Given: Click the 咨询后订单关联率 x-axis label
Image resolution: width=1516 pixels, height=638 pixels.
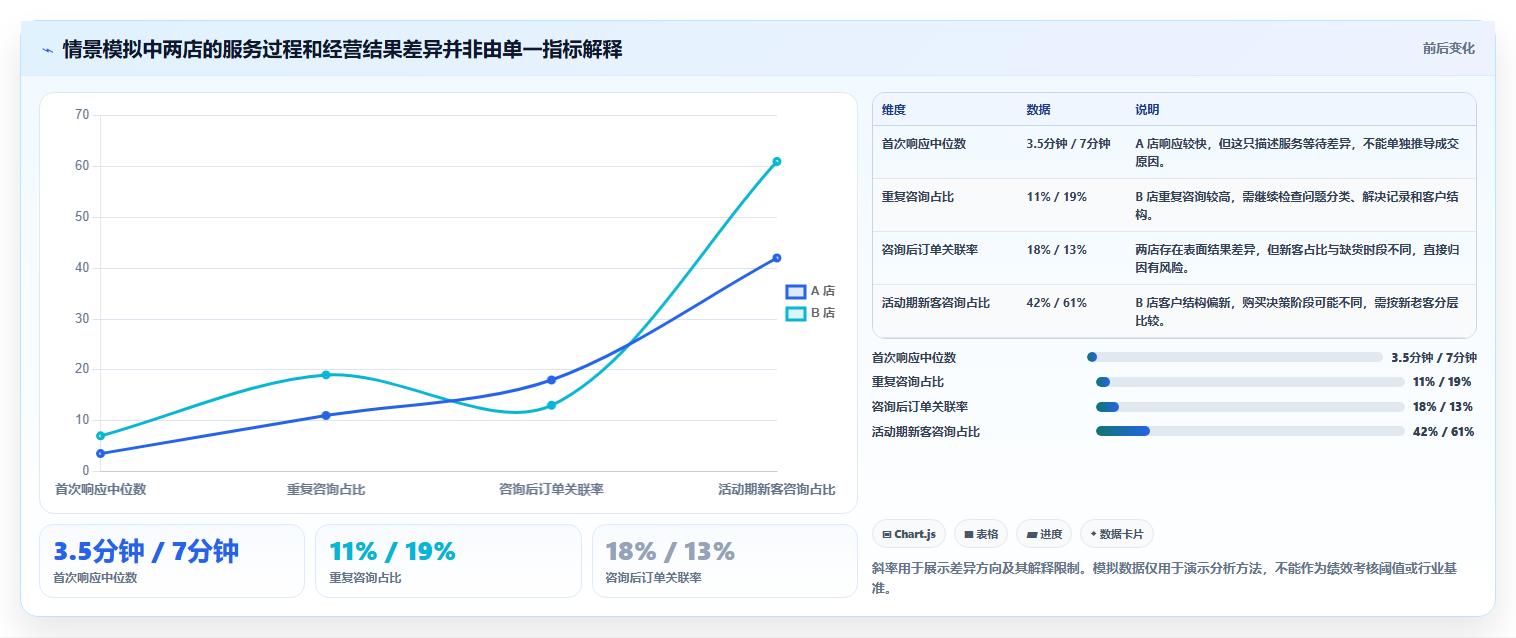Looking at the screenshot, I should click(x=551, y=489).
